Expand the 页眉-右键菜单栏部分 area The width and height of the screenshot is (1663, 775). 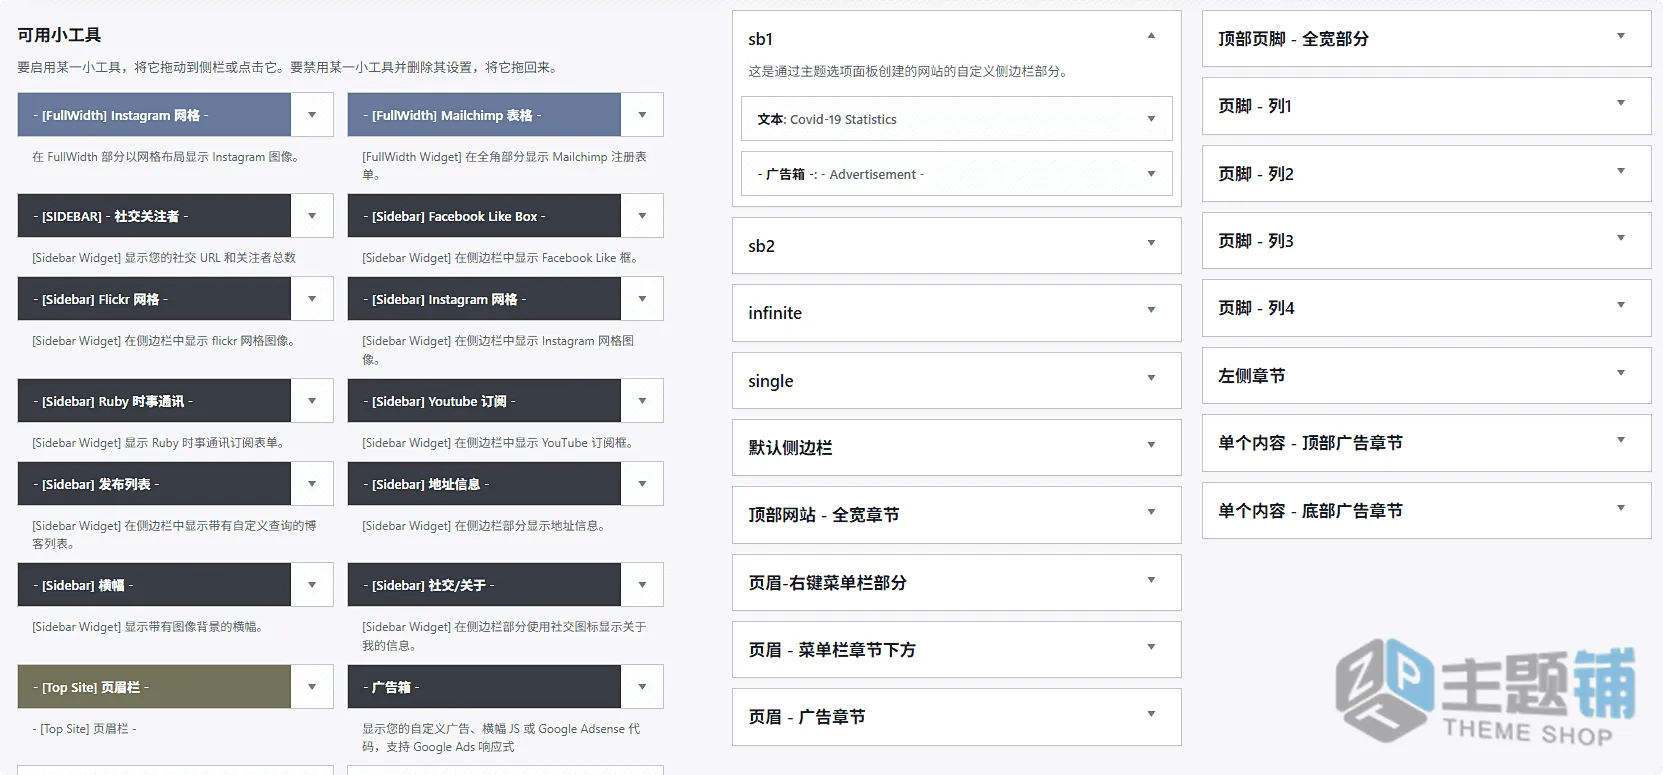[x=956, y=582]
